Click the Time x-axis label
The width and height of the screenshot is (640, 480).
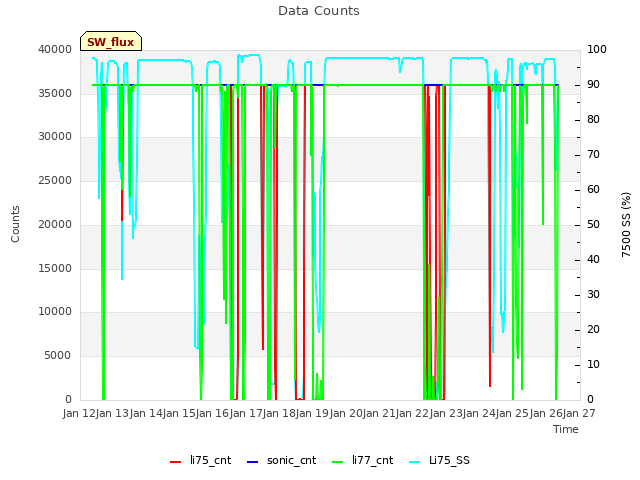pos(566,429)
